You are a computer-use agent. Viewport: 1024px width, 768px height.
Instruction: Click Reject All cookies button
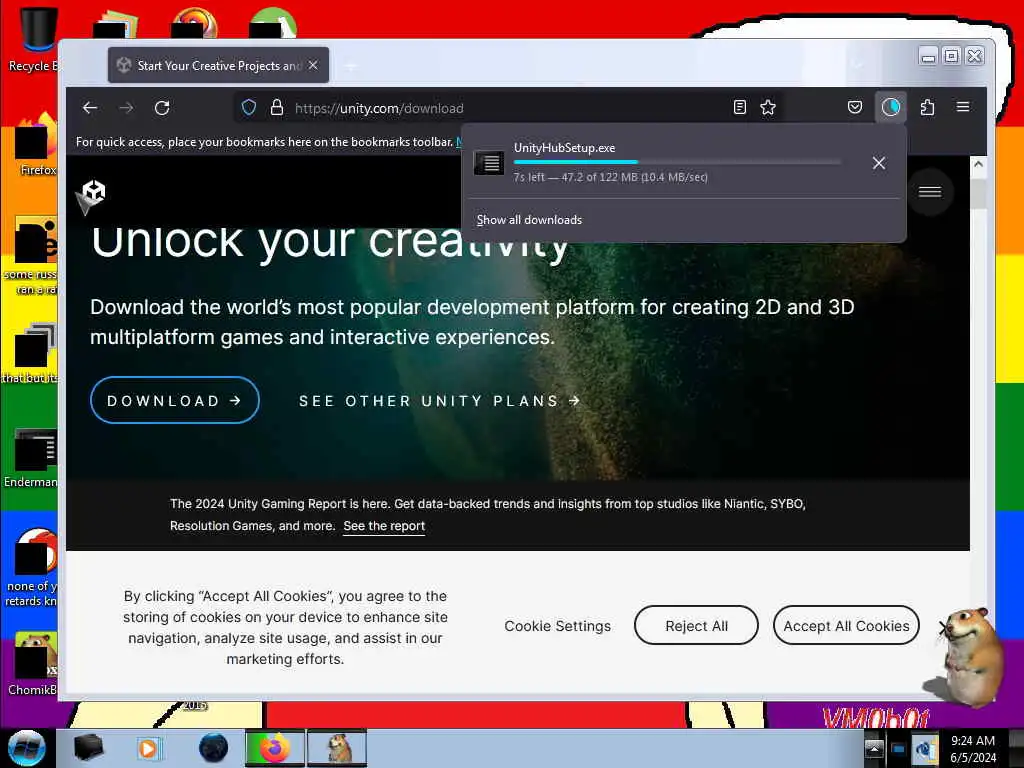coord(696,626)
